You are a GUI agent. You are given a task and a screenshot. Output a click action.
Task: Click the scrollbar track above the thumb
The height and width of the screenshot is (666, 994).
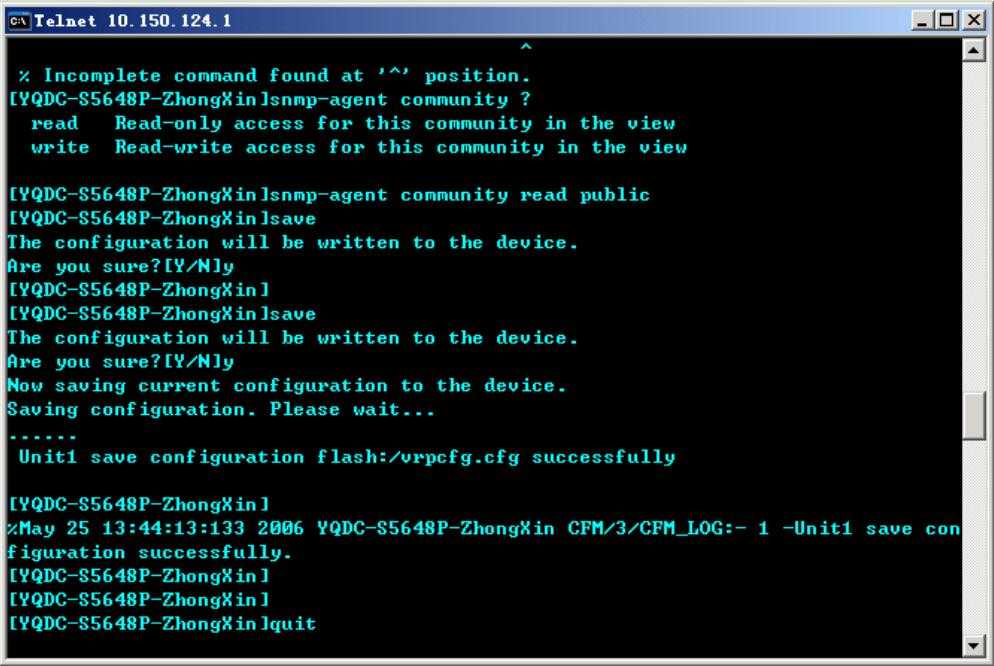click(x=973, y=227)
